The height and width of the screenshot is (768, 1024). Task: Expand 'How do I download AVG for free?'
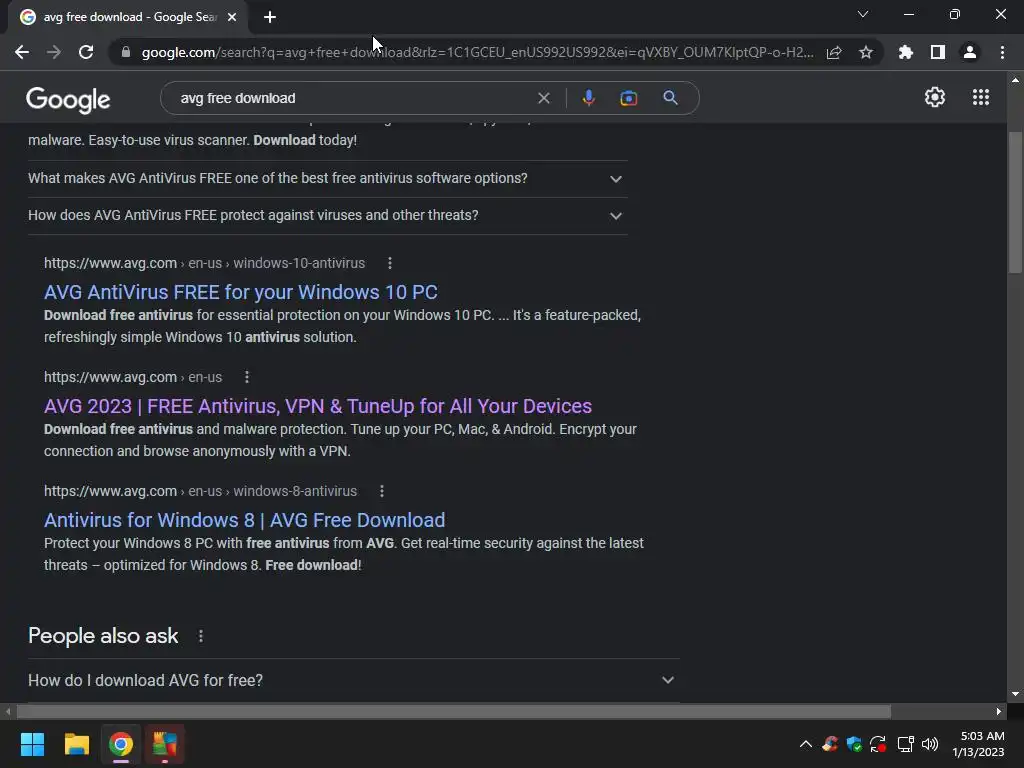click(x=353, y=680)
